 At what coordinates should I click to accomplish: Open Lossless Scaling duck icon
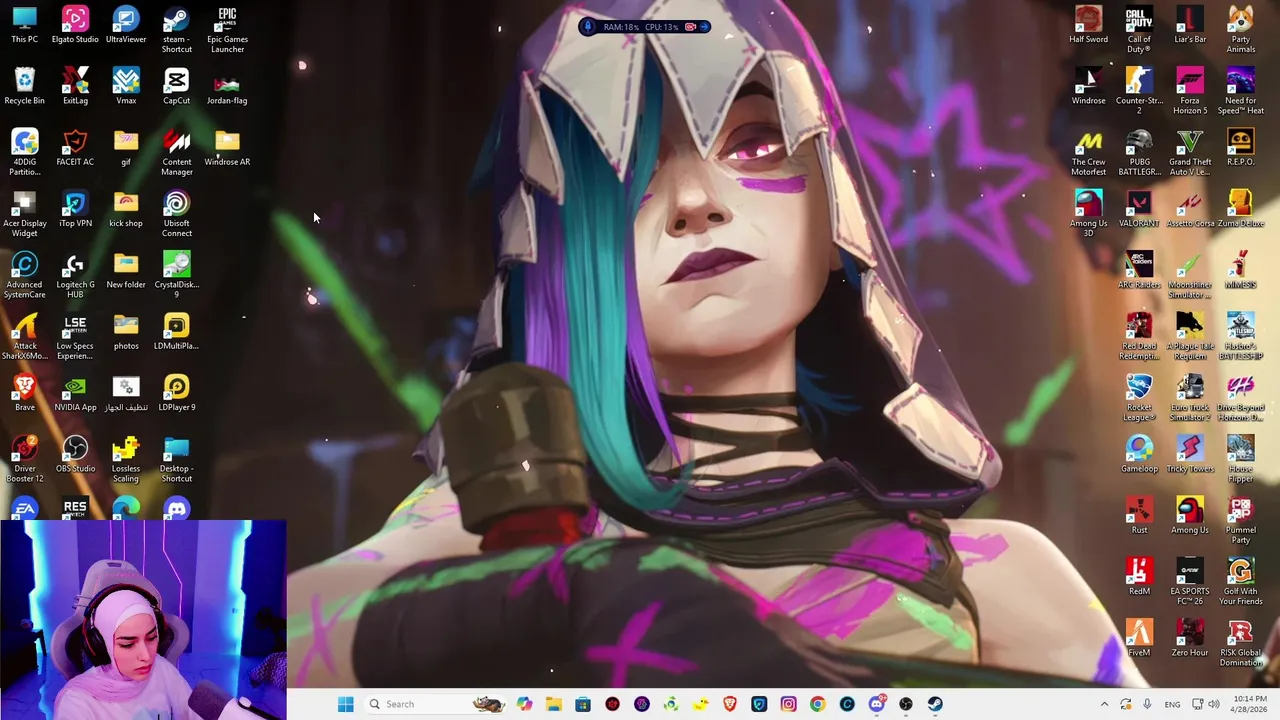[x=126, y=459]
